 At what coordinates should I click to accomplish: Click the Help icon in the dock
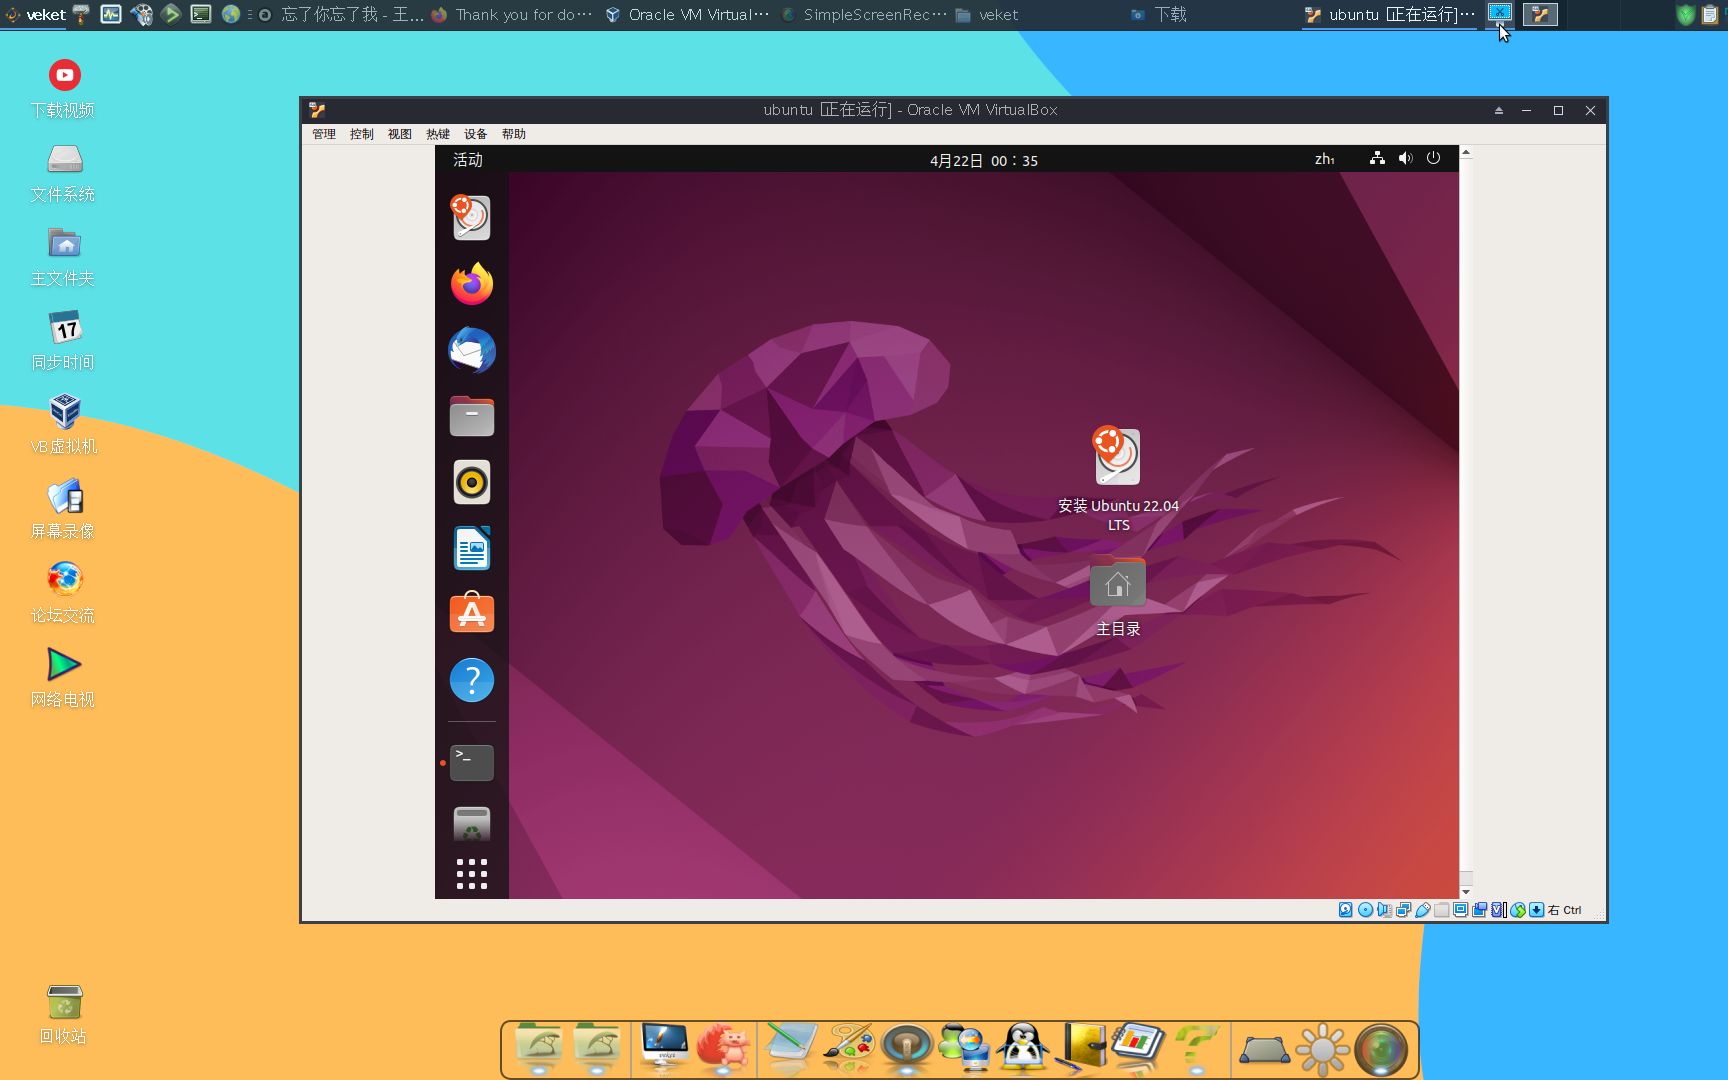[x=471, y=680]
